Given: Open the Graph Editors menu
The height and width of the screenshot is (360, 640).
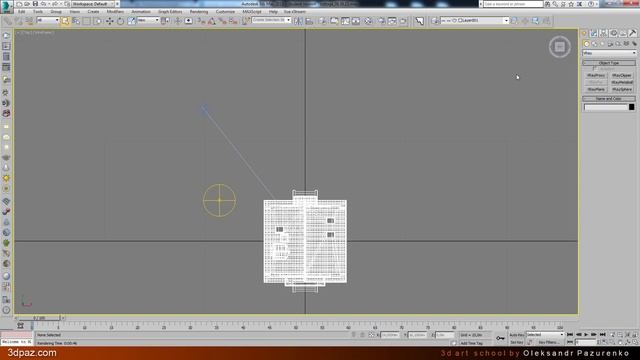Looking at the screenshot, I should [x=170, y=11].
